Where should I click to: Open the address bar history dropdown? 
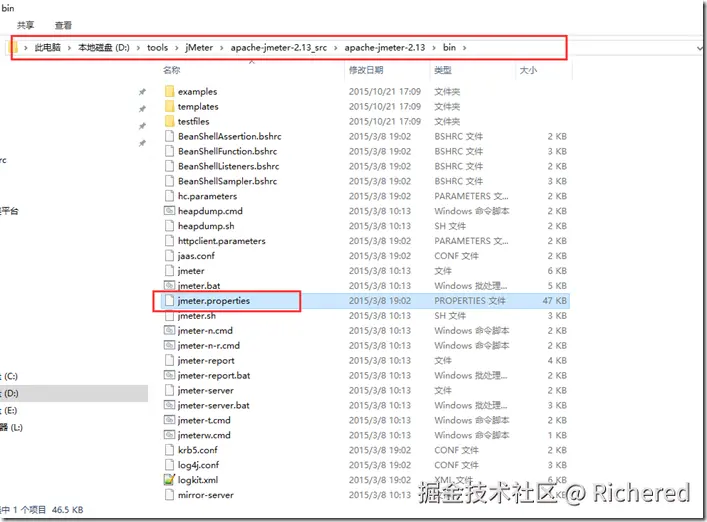(x=699, y=48)
